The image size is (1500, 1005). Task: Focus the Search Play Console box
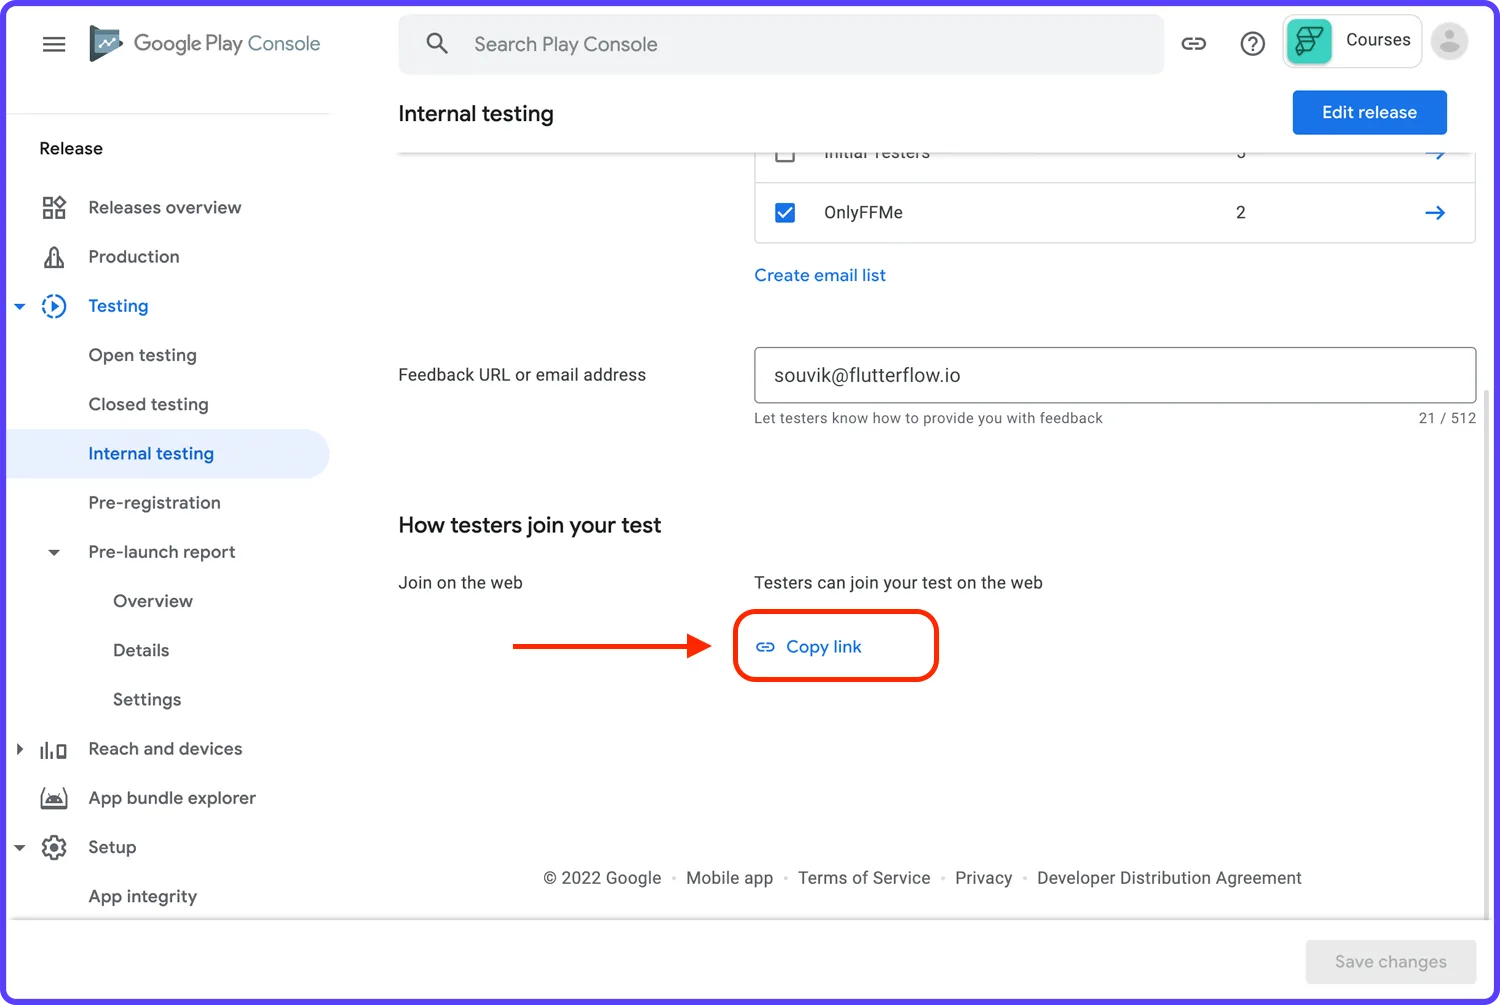[x=781, y=45]
